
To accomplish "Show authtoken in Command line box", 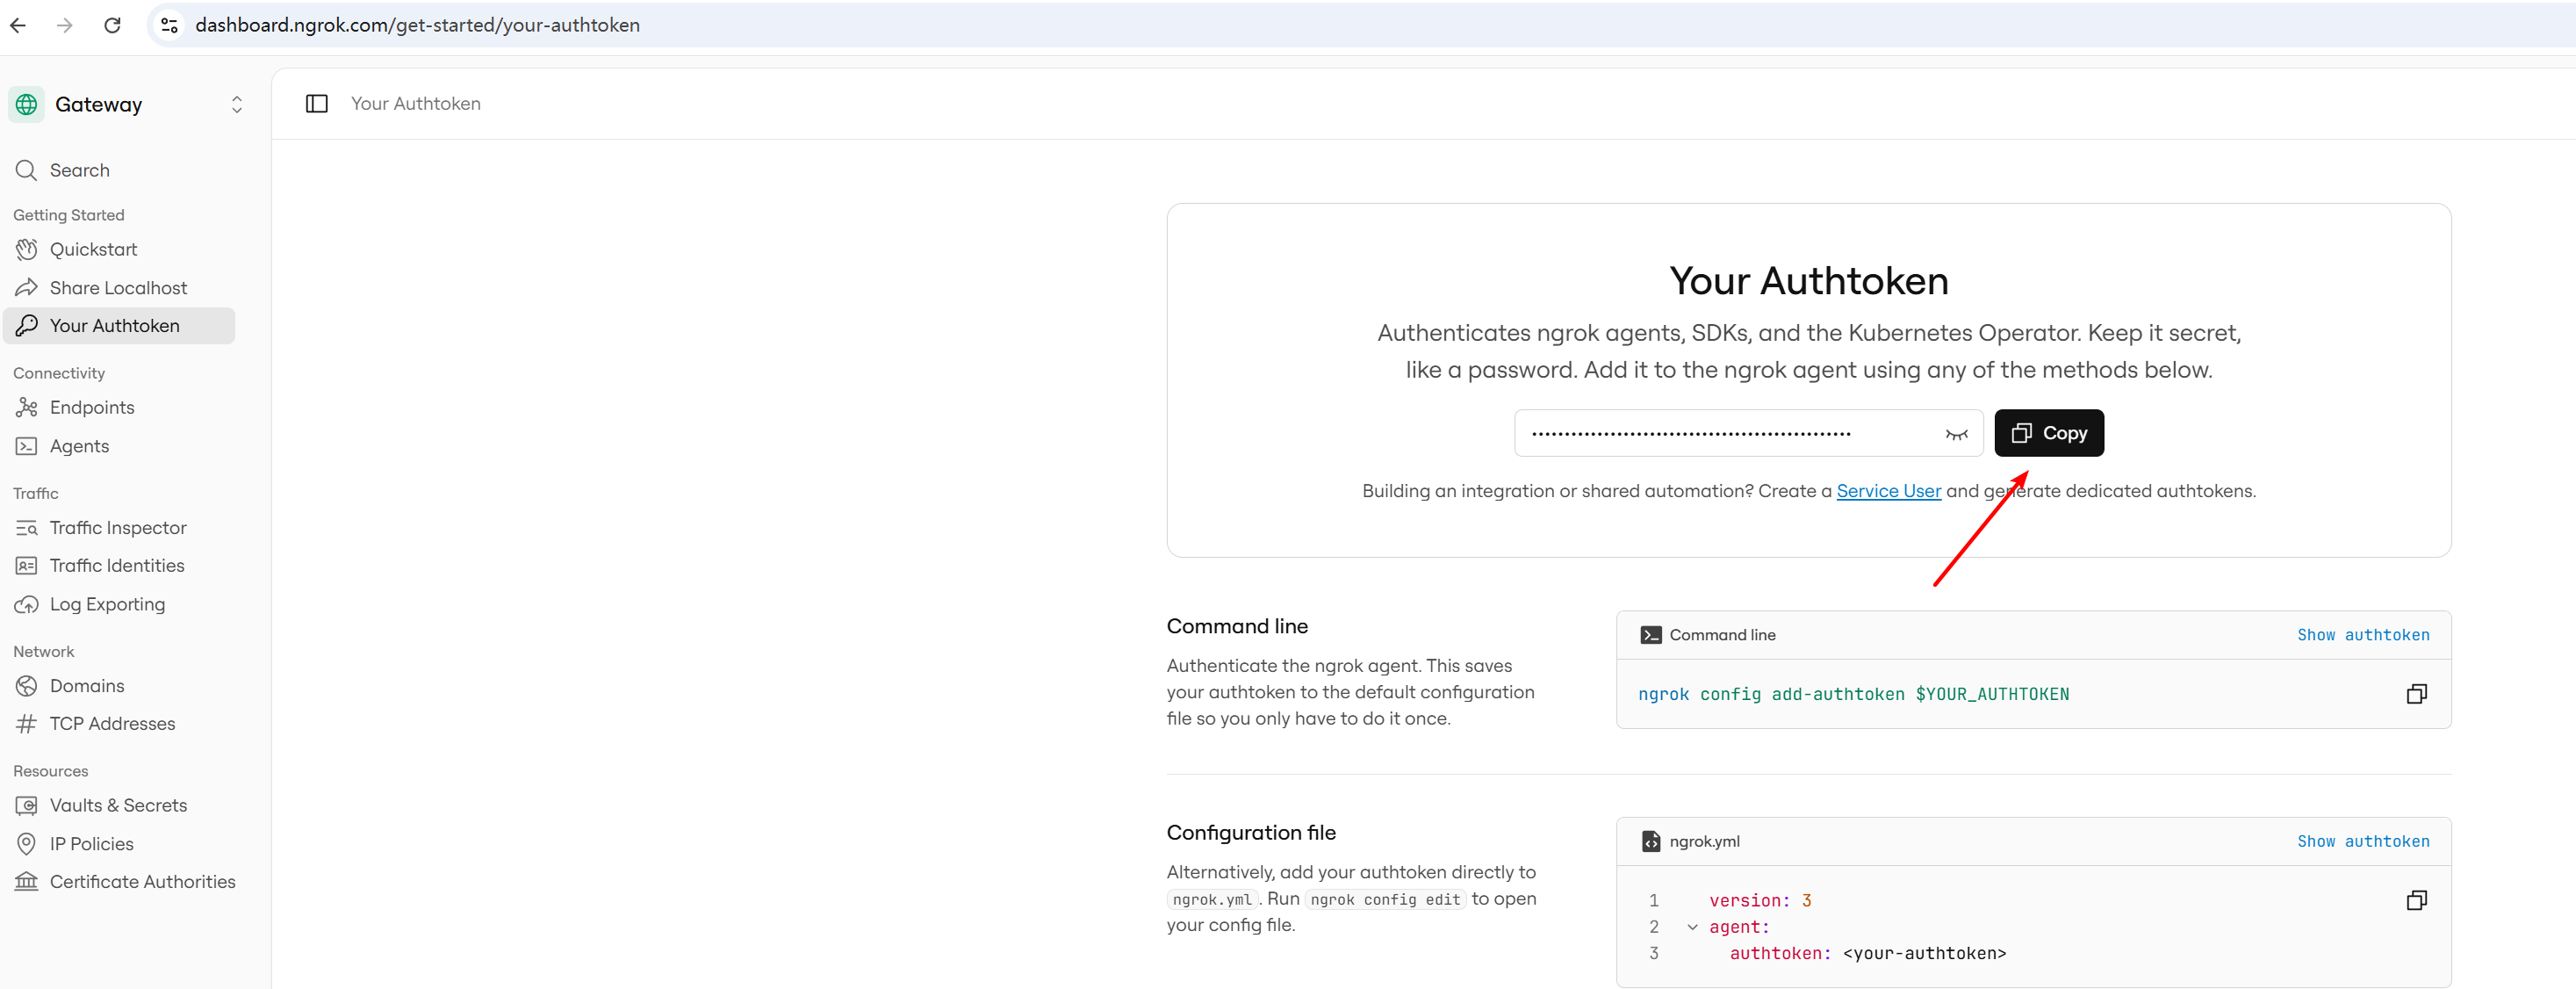I will [2362, 635].
